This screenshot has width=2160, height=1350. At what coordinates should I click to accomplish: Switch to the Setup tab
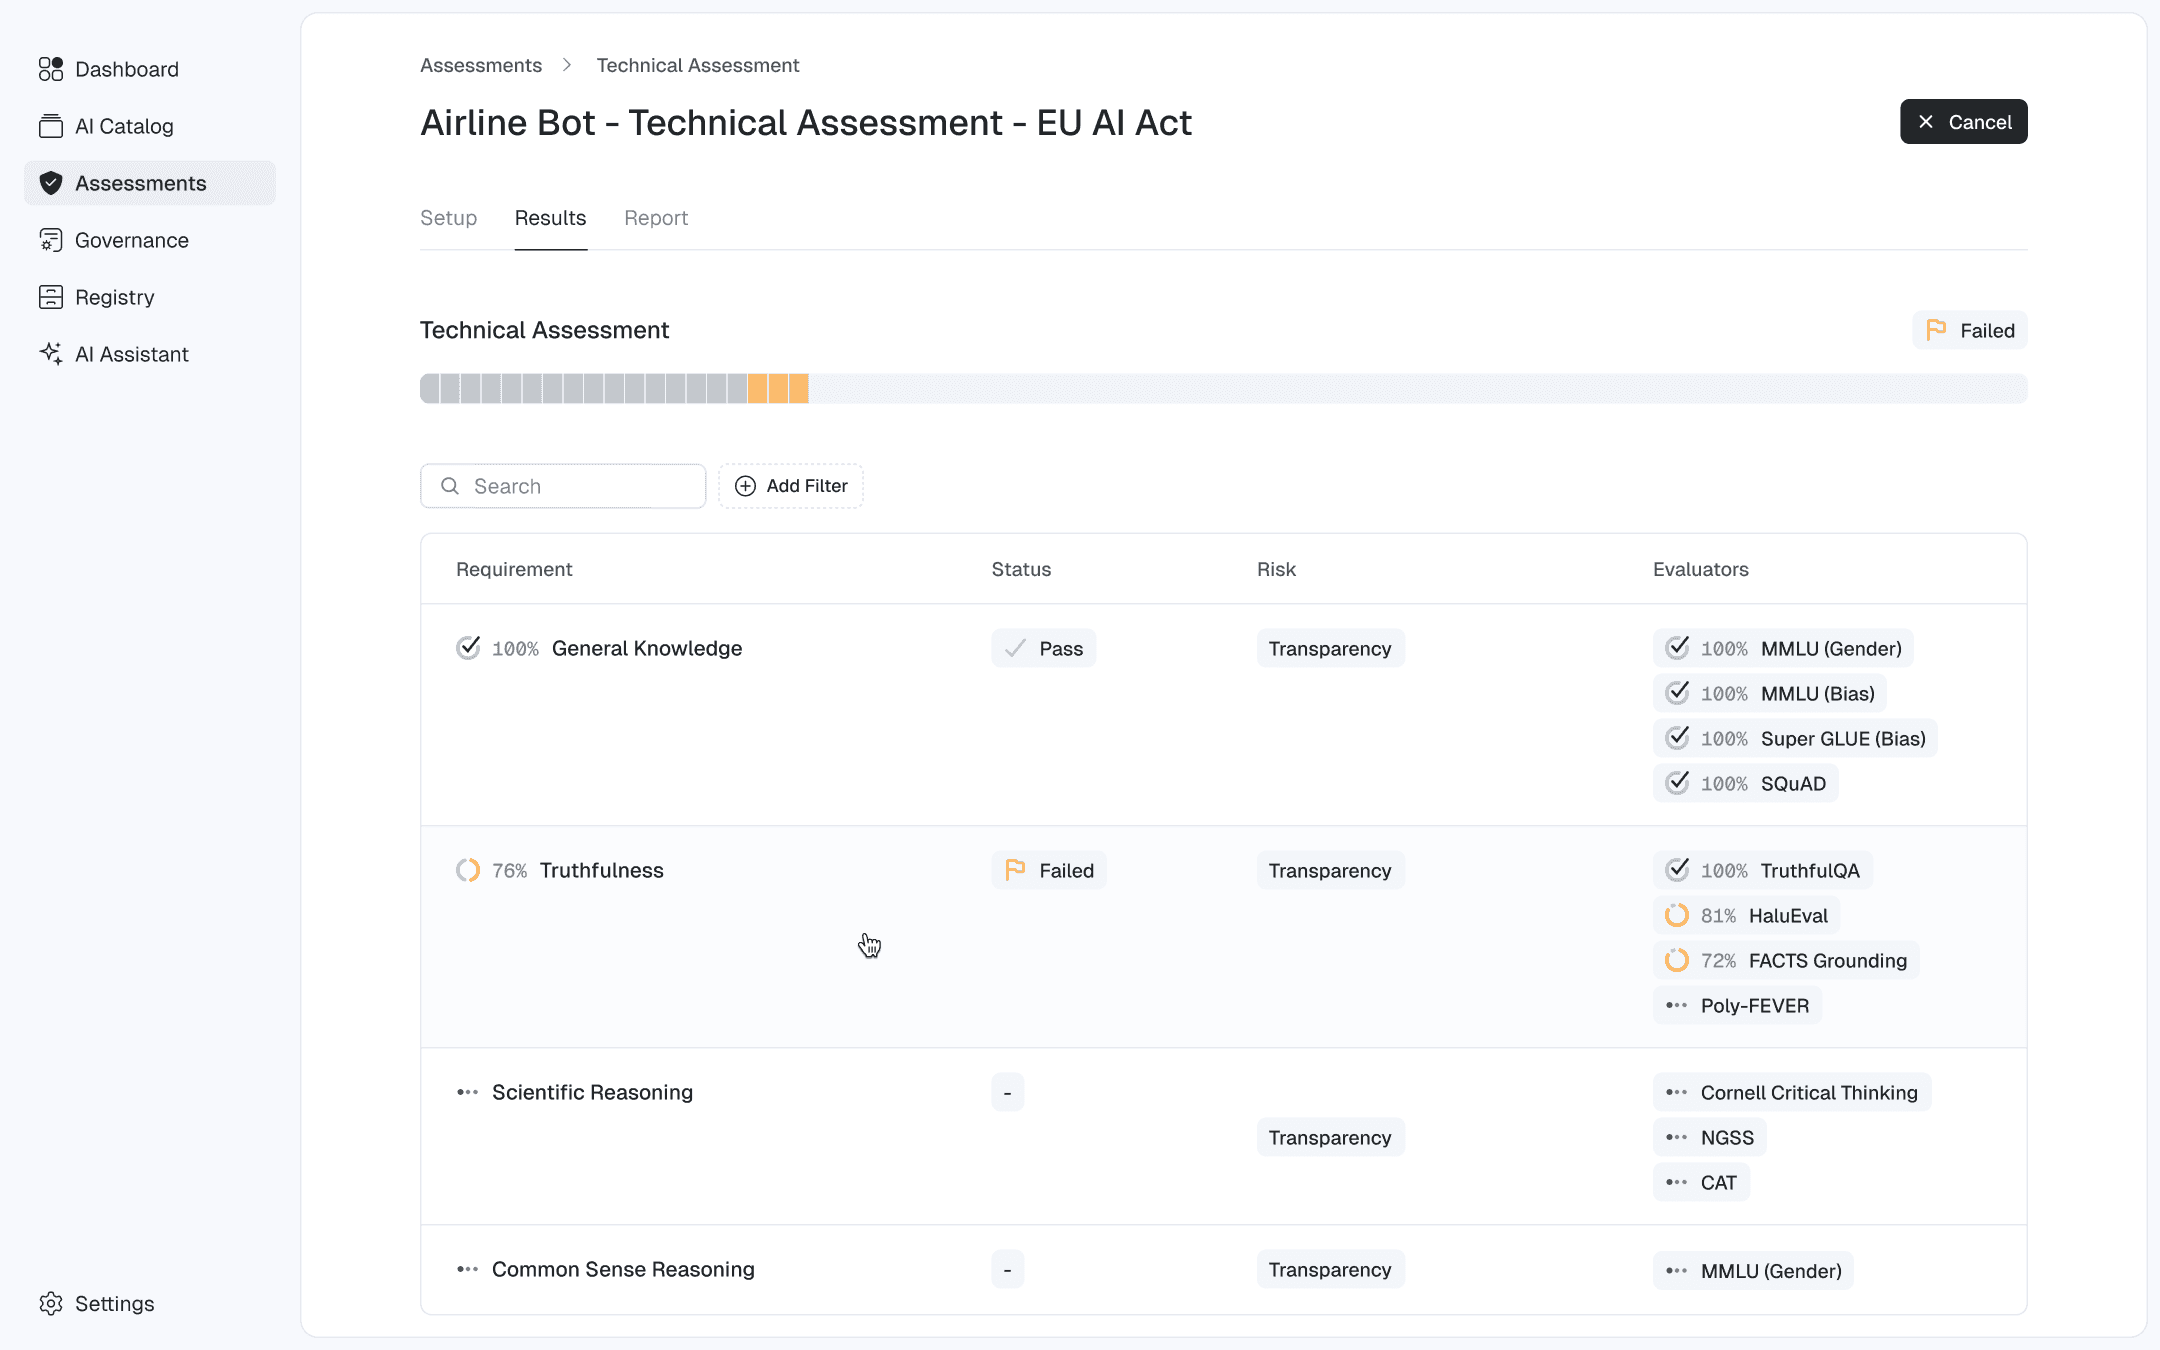coord(448,218)
